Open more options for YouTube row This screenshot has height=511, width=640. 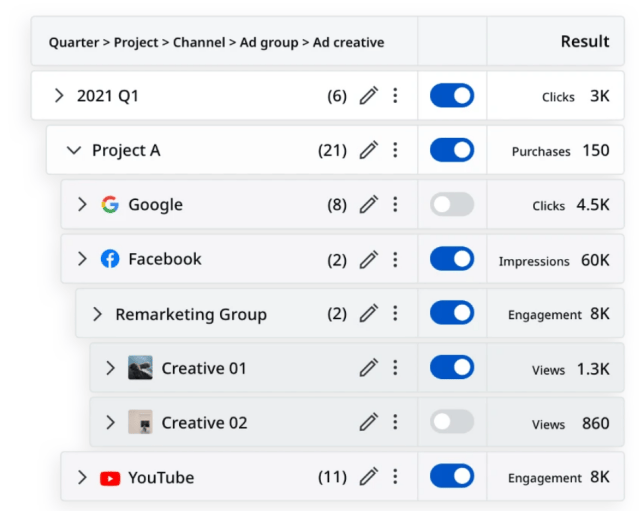(395, 476)
